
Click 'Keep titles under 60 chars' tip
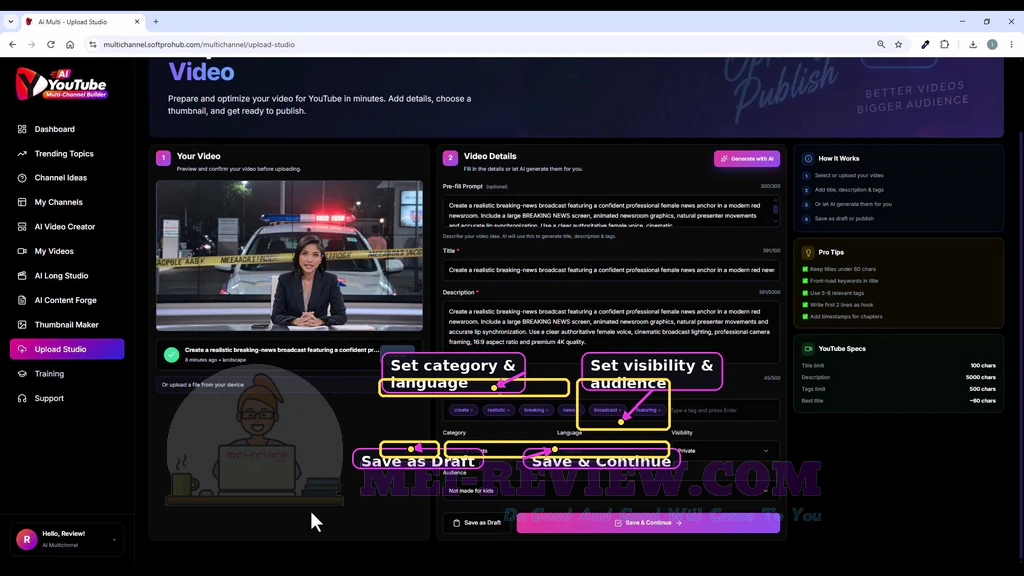click(x=842, y=269)
